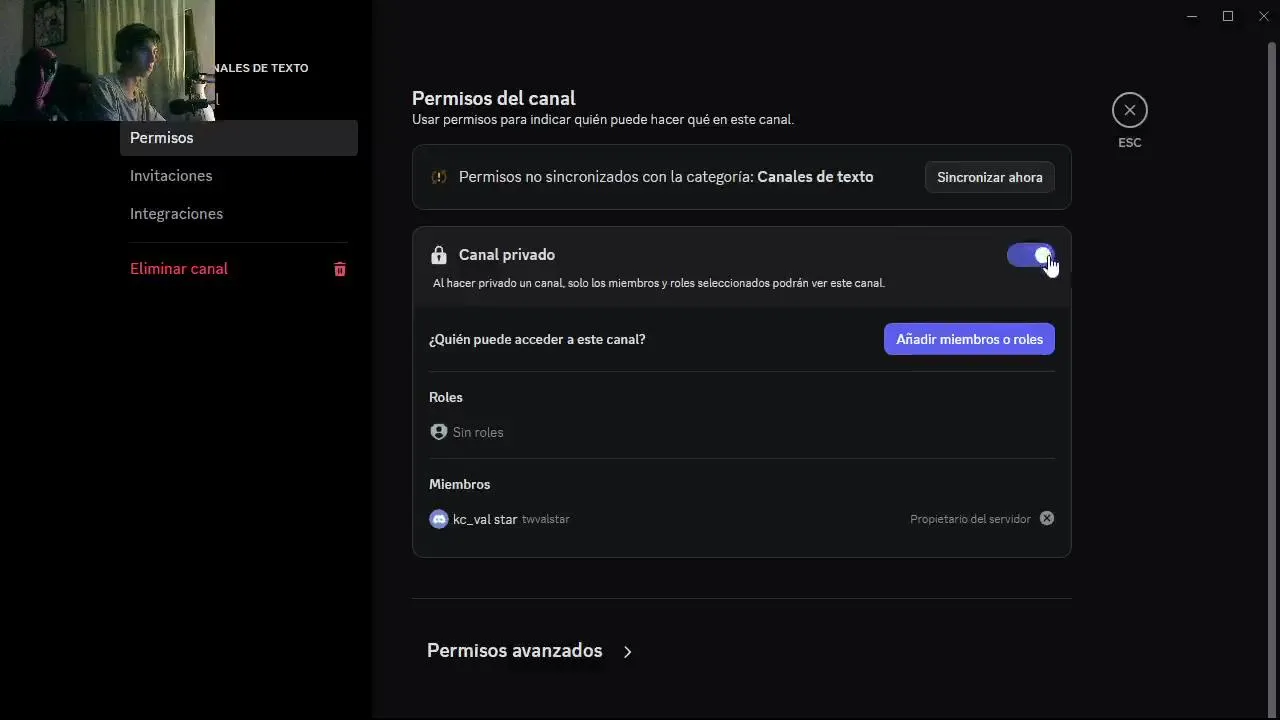This screenshot has height=720, width=1280.
Task: Minimize the Discord window
Action: click(x=1192, y=16)
